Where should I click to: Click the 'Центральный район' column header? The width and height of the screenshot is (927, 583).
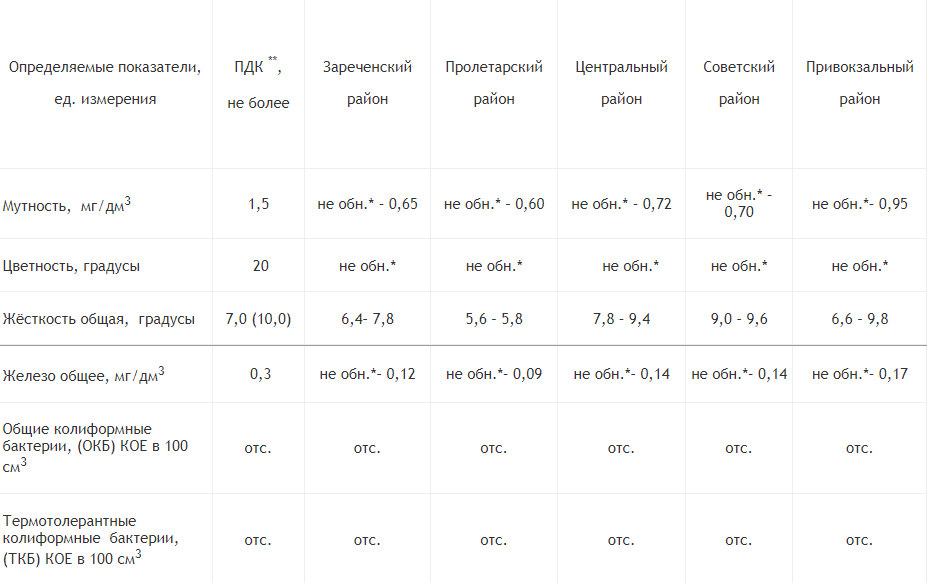coord(621,83)
